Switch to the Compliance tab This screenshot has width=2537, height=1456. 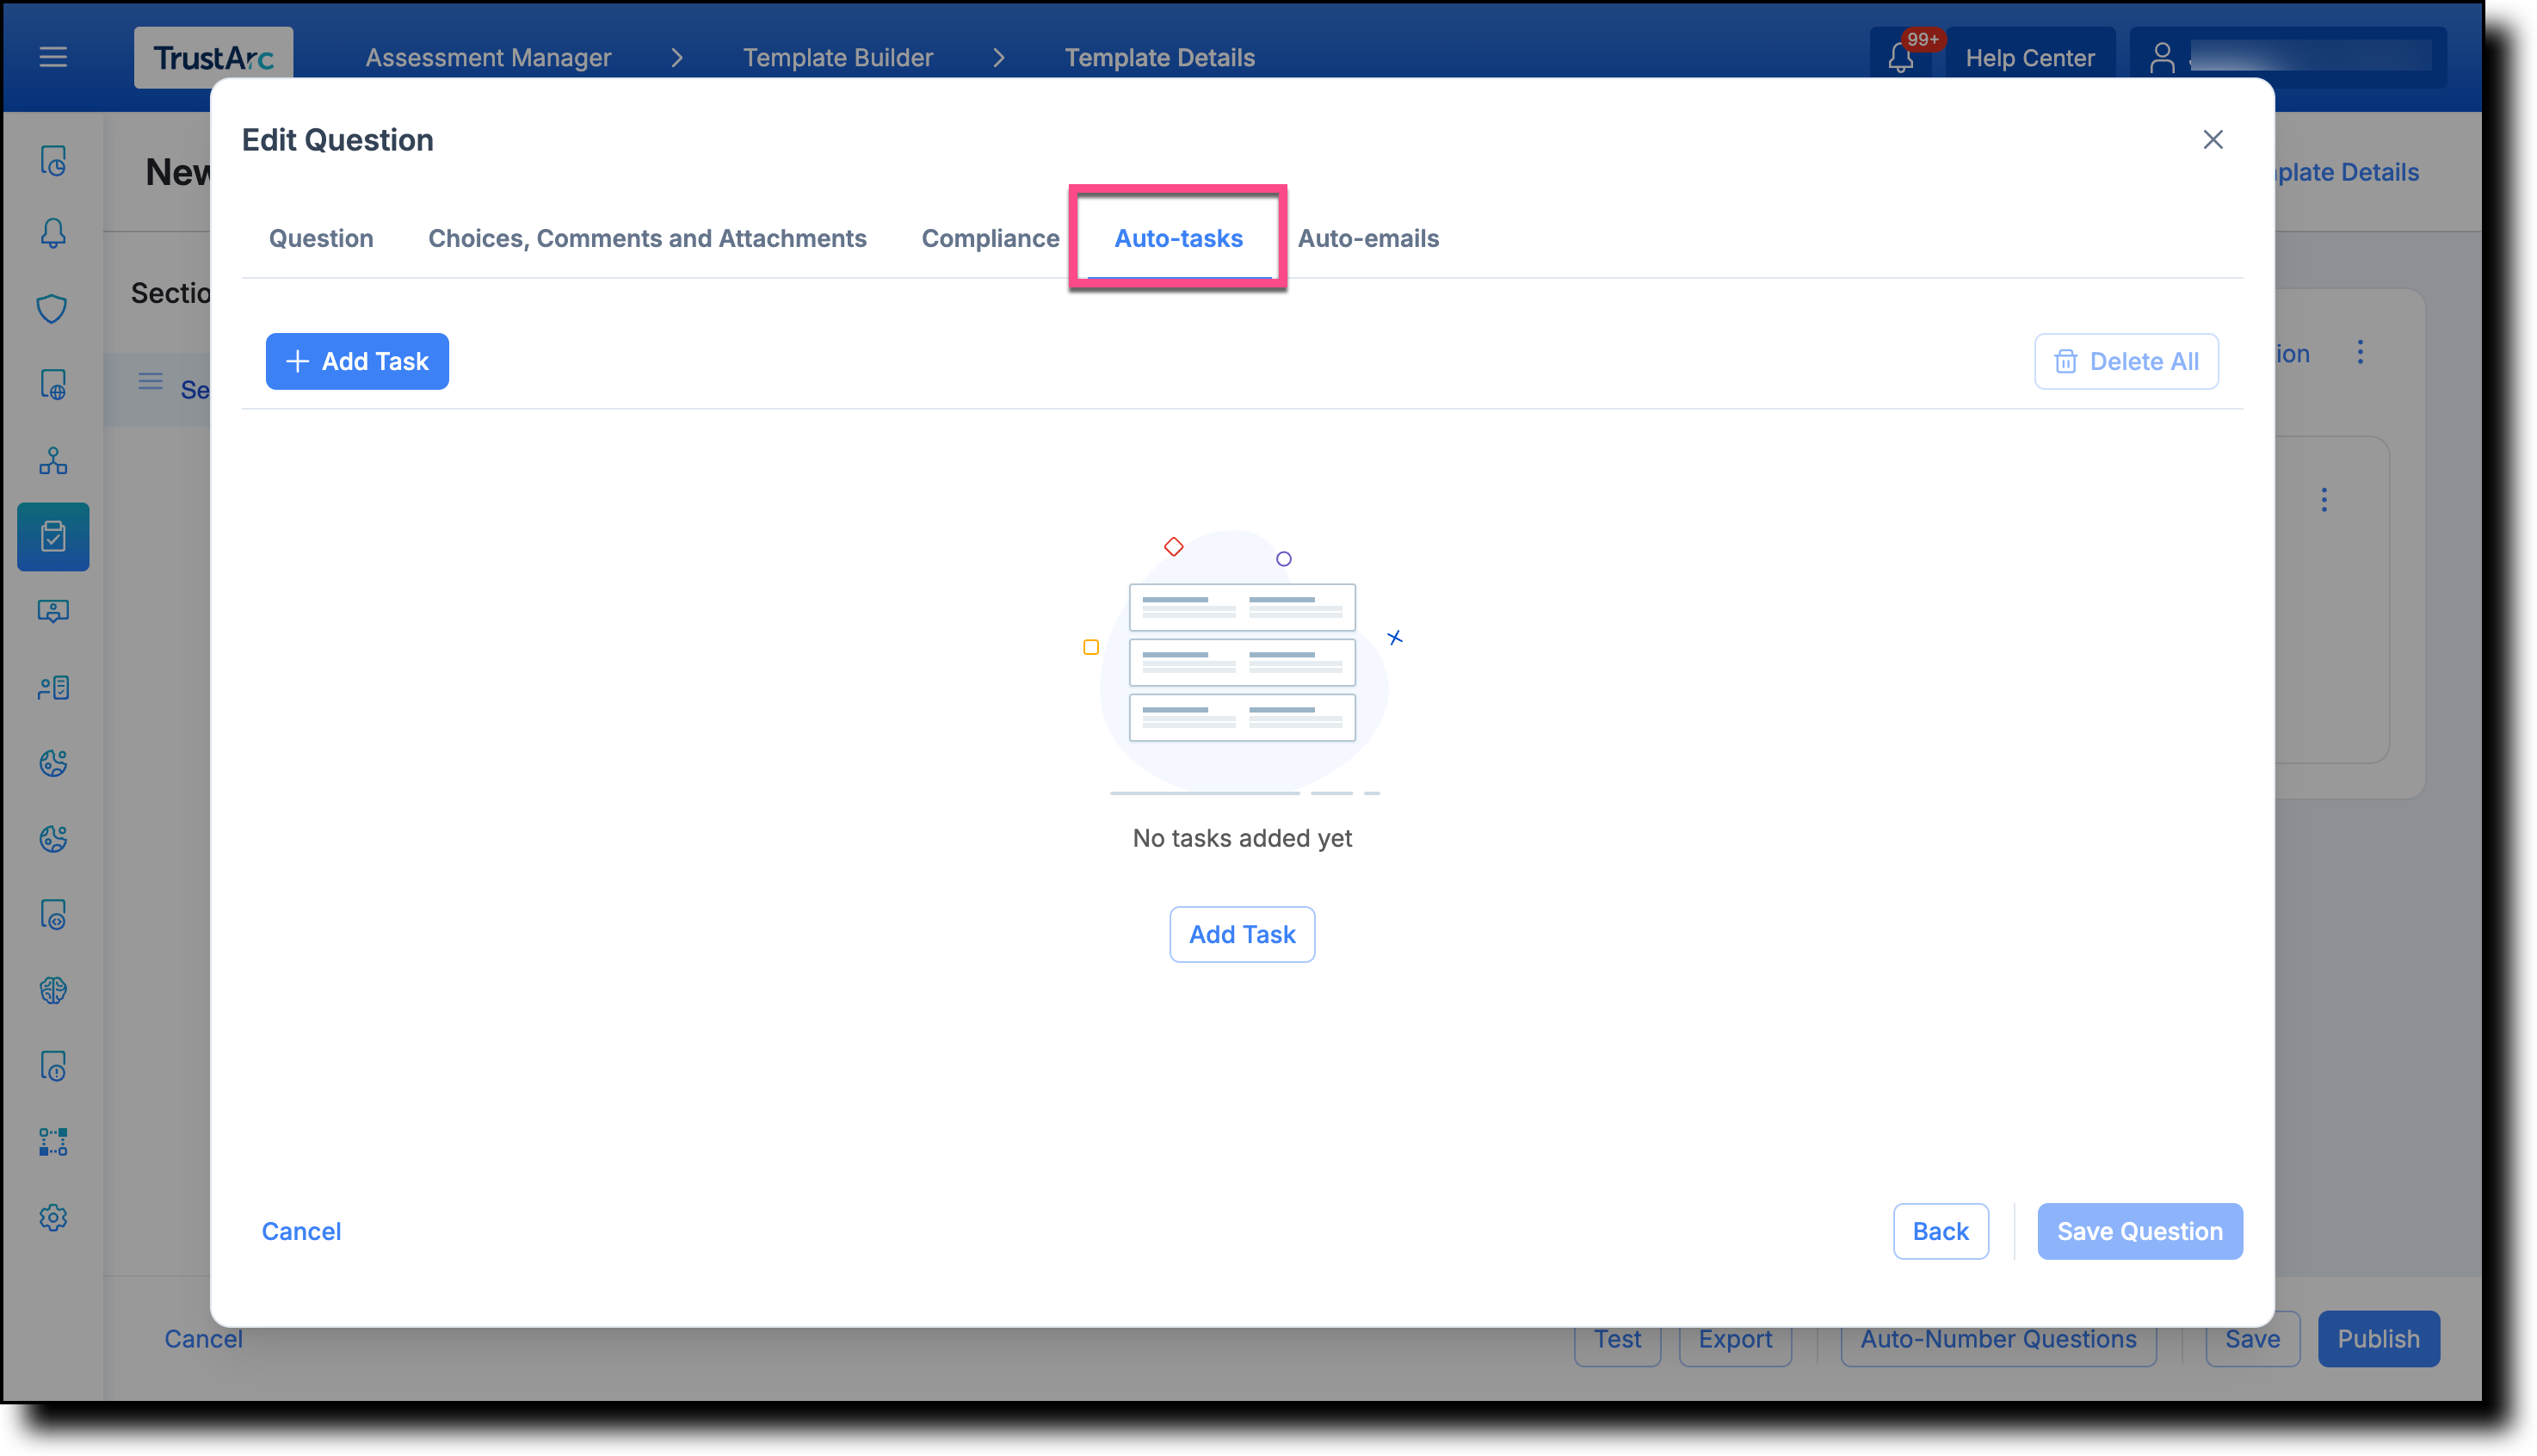990,238
